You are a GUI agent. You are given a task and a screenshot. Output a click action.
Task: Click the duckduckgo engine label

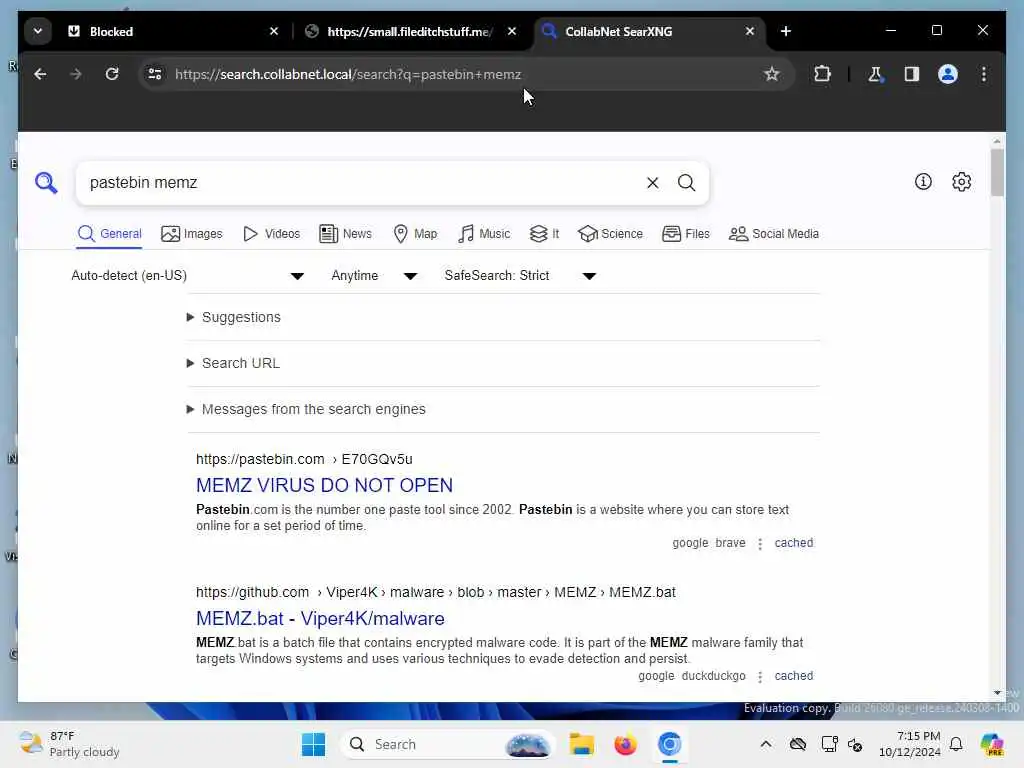coord(713,676)
